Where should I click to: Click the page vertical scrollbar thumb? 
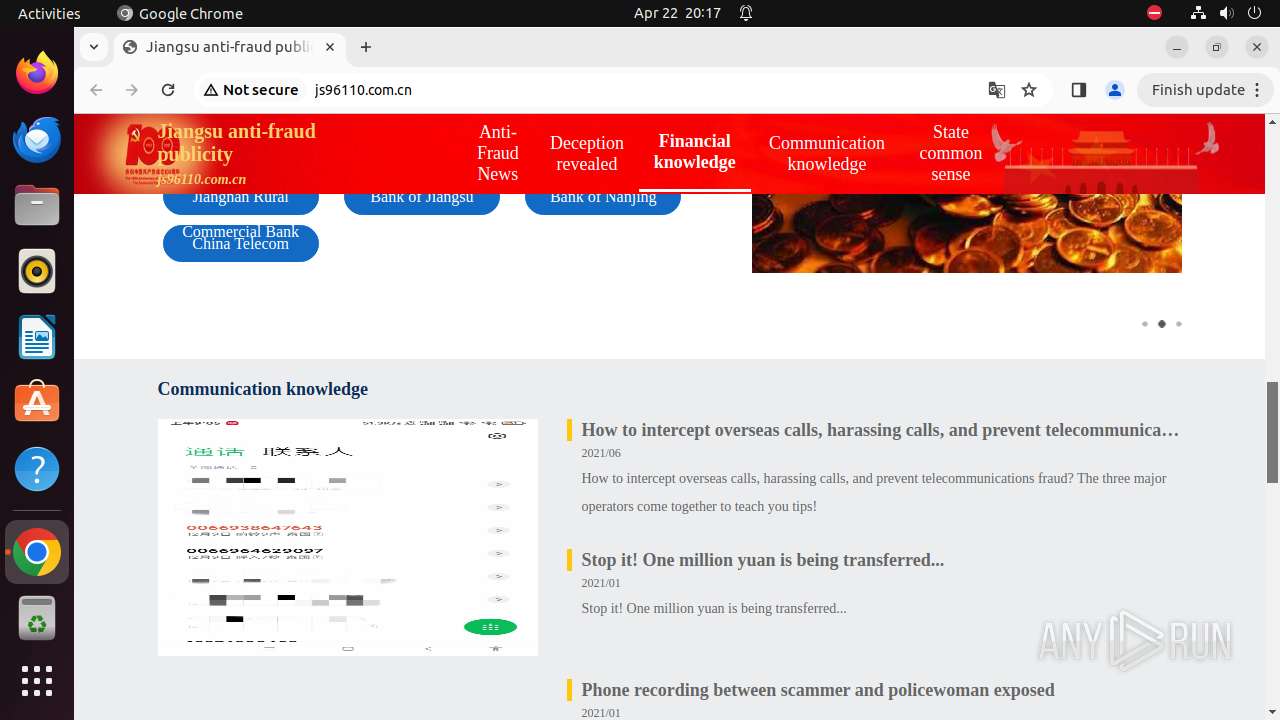coord(1272,432)
